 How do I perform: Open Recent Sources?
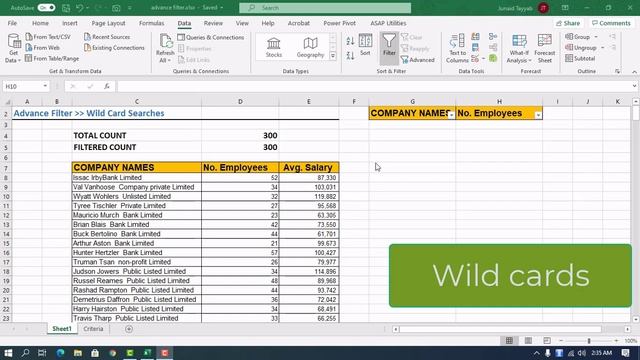[x=107, y=37]
